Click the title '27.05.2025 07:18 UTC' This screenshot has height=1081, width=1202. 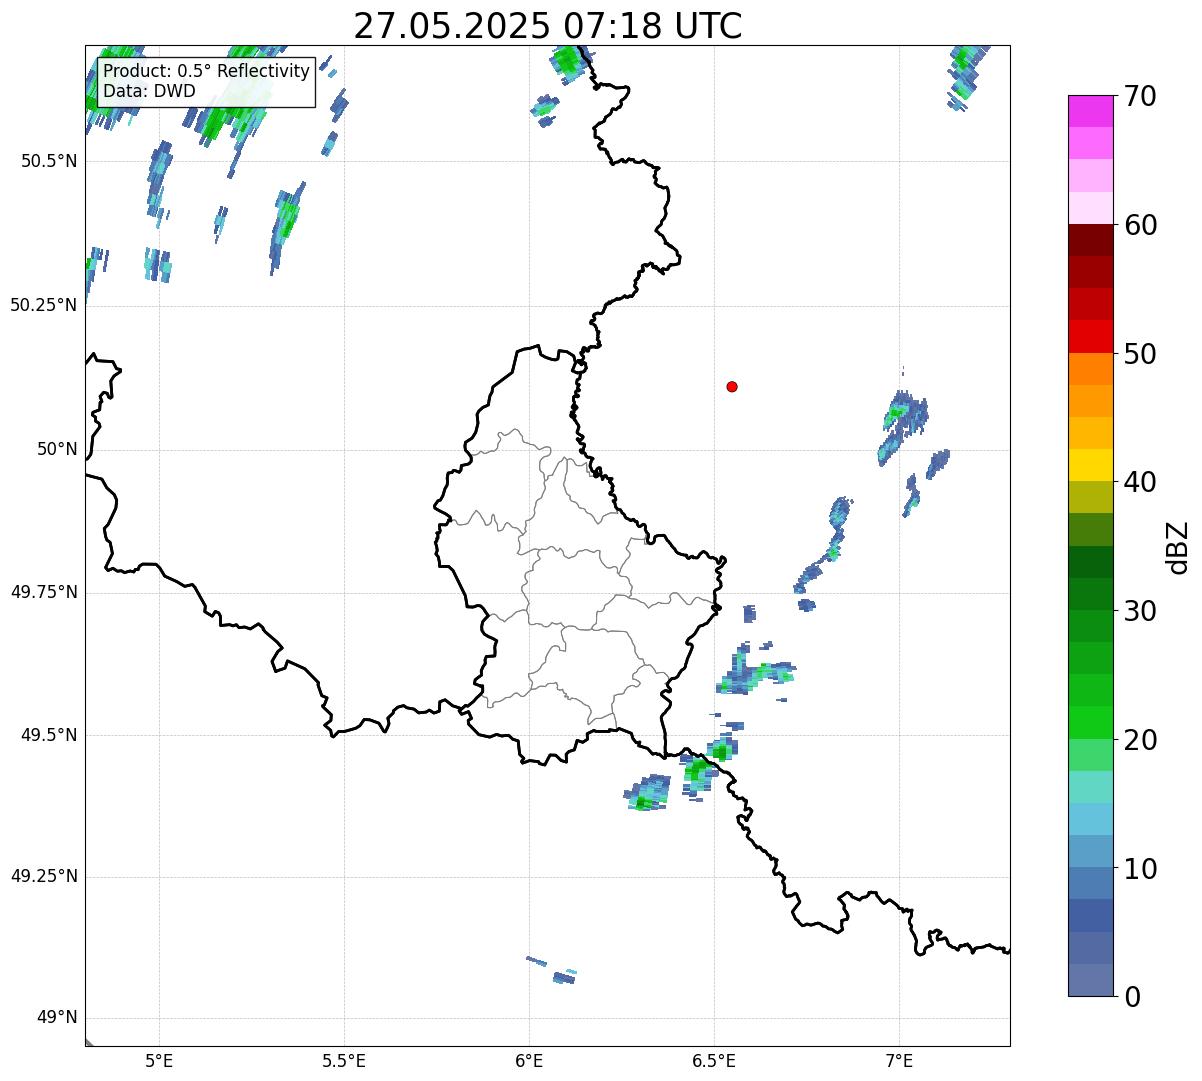coord(548,26)
